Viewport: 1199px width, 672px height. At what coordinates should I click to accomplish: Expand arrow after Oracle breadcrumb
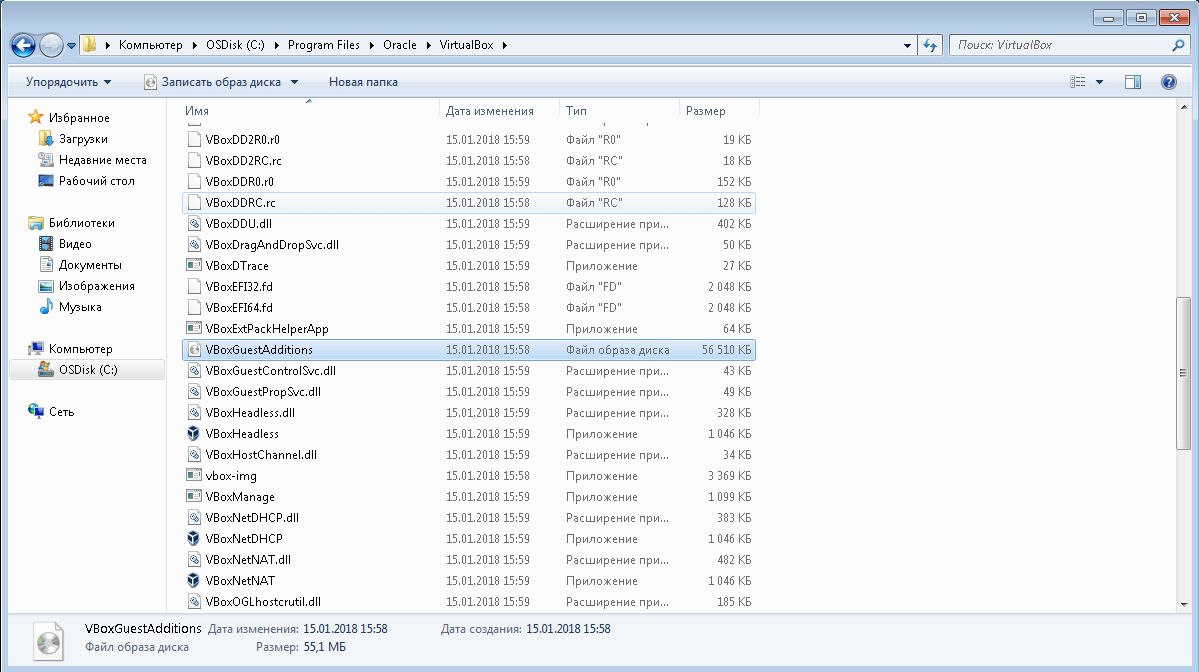428,45
